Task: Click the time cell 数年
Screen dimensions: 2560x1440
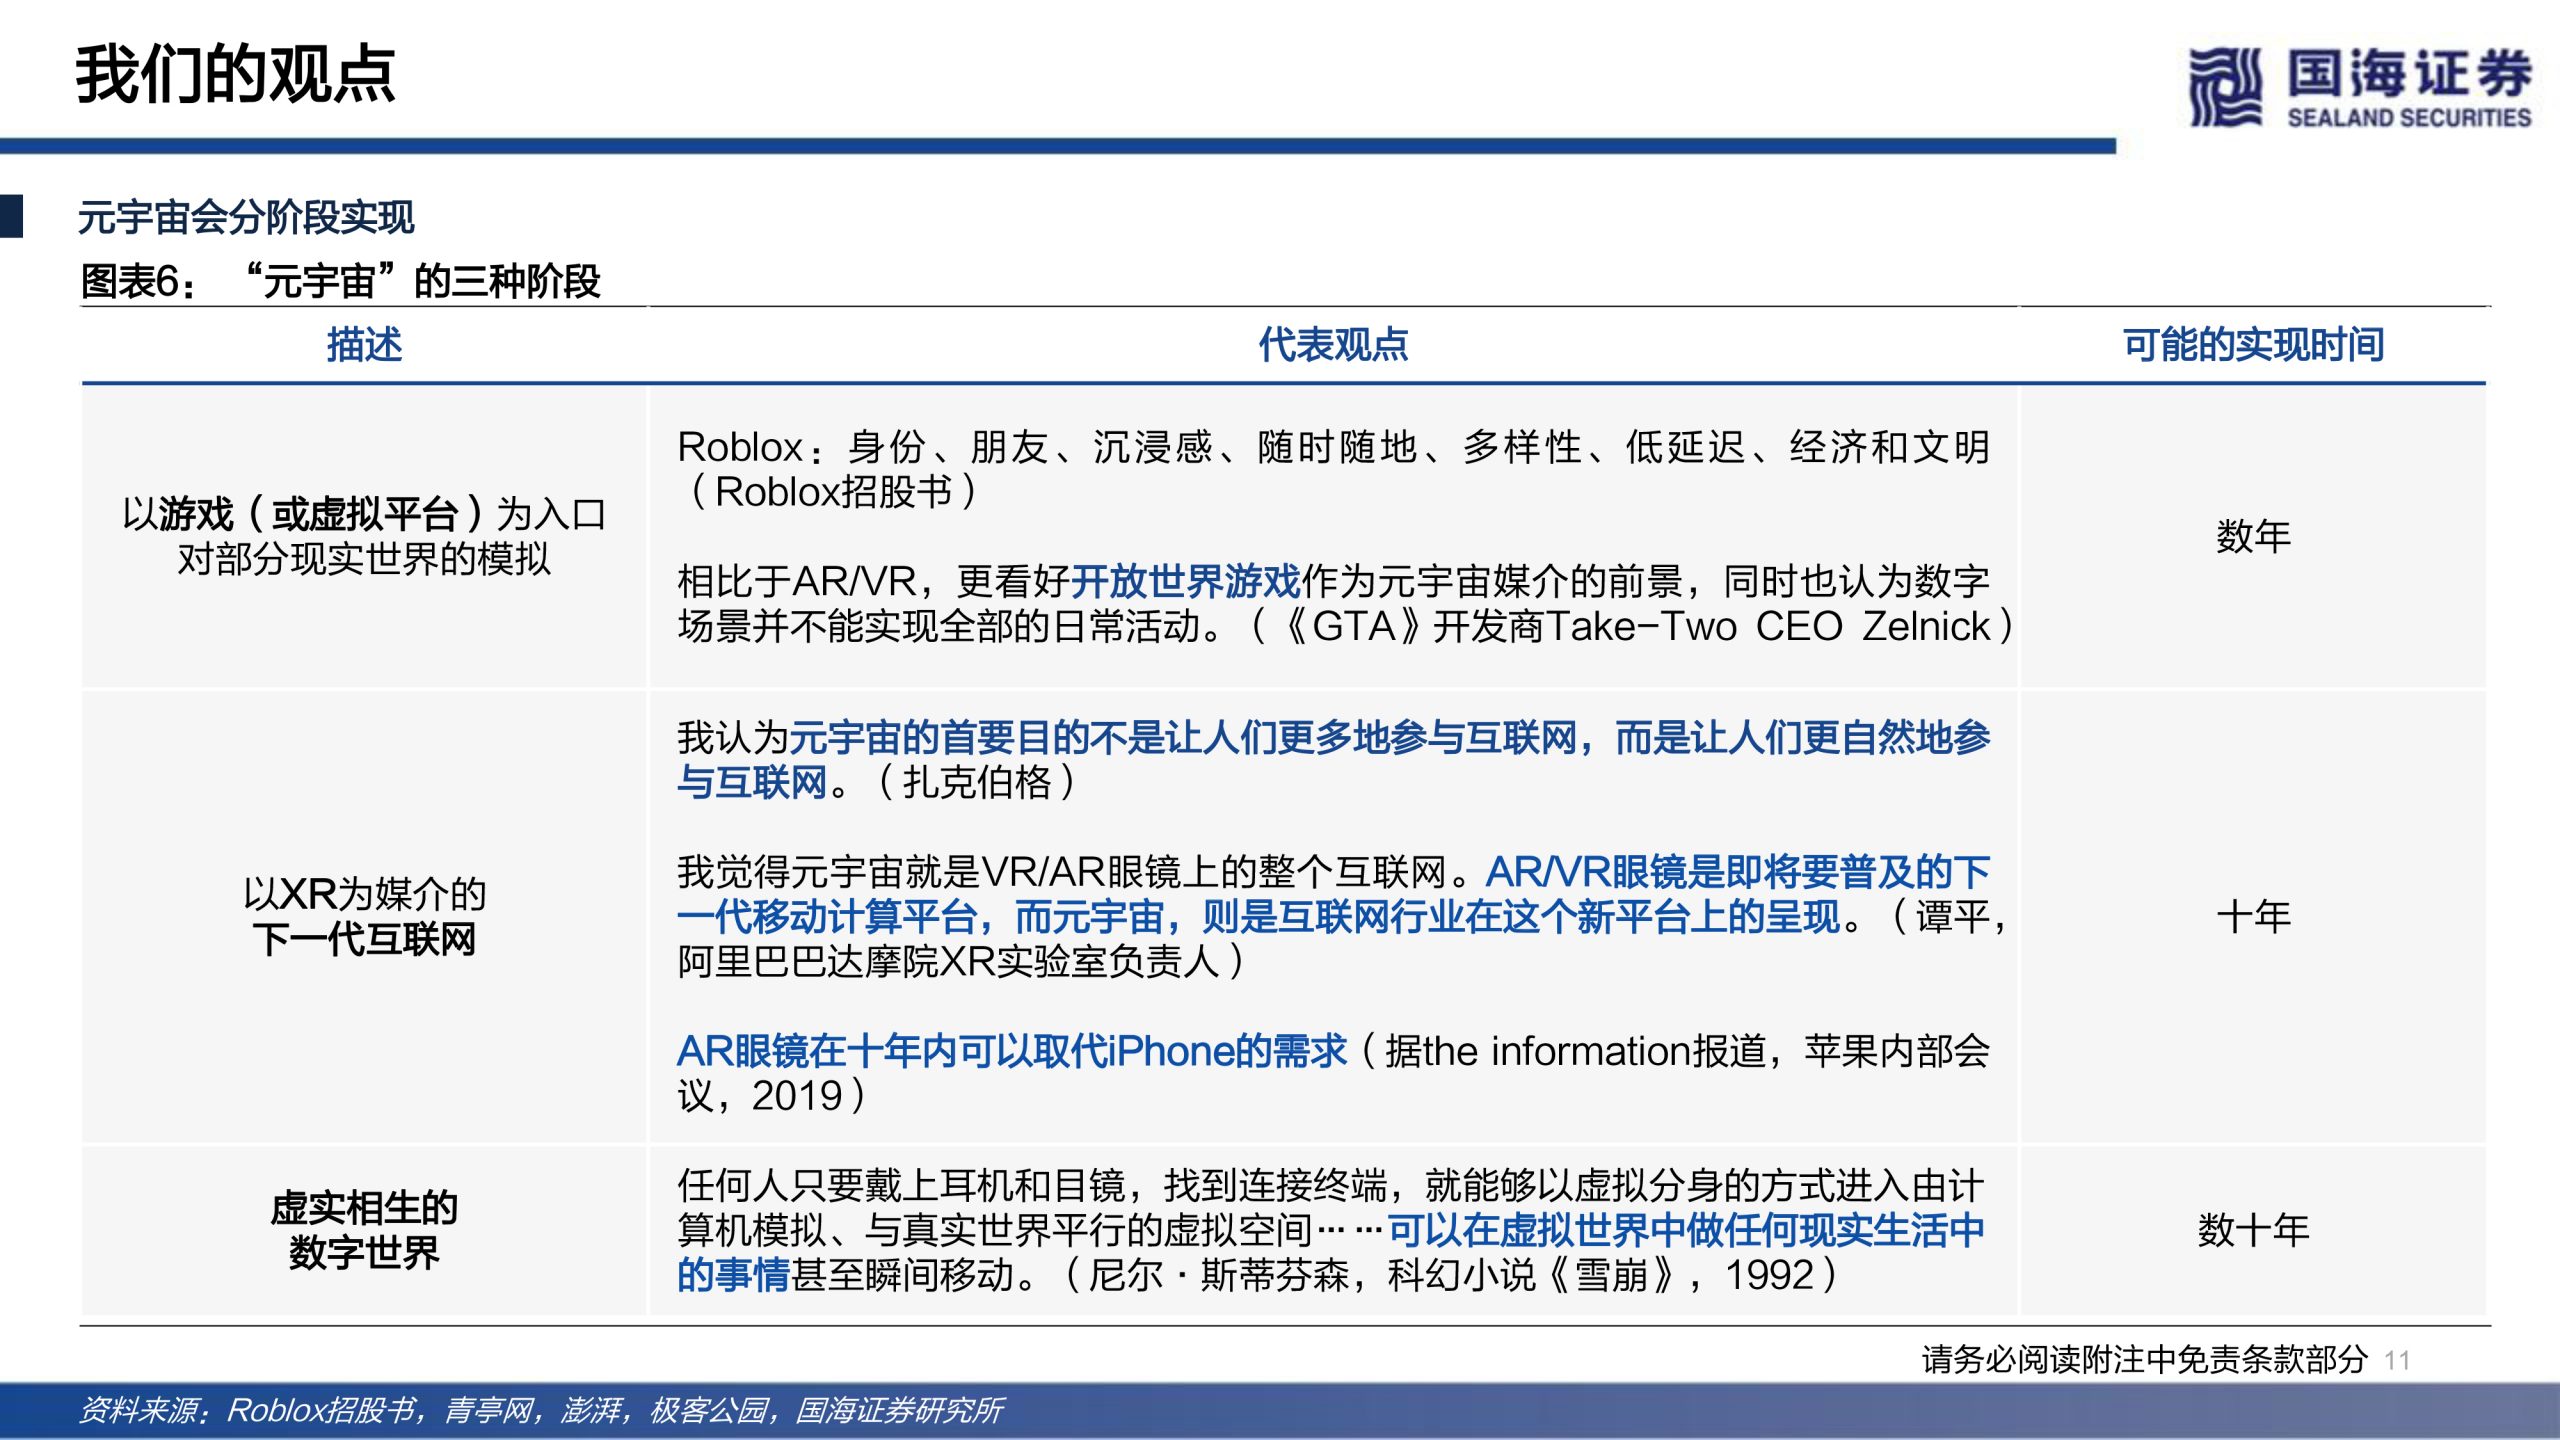Action: [2253, 537]
